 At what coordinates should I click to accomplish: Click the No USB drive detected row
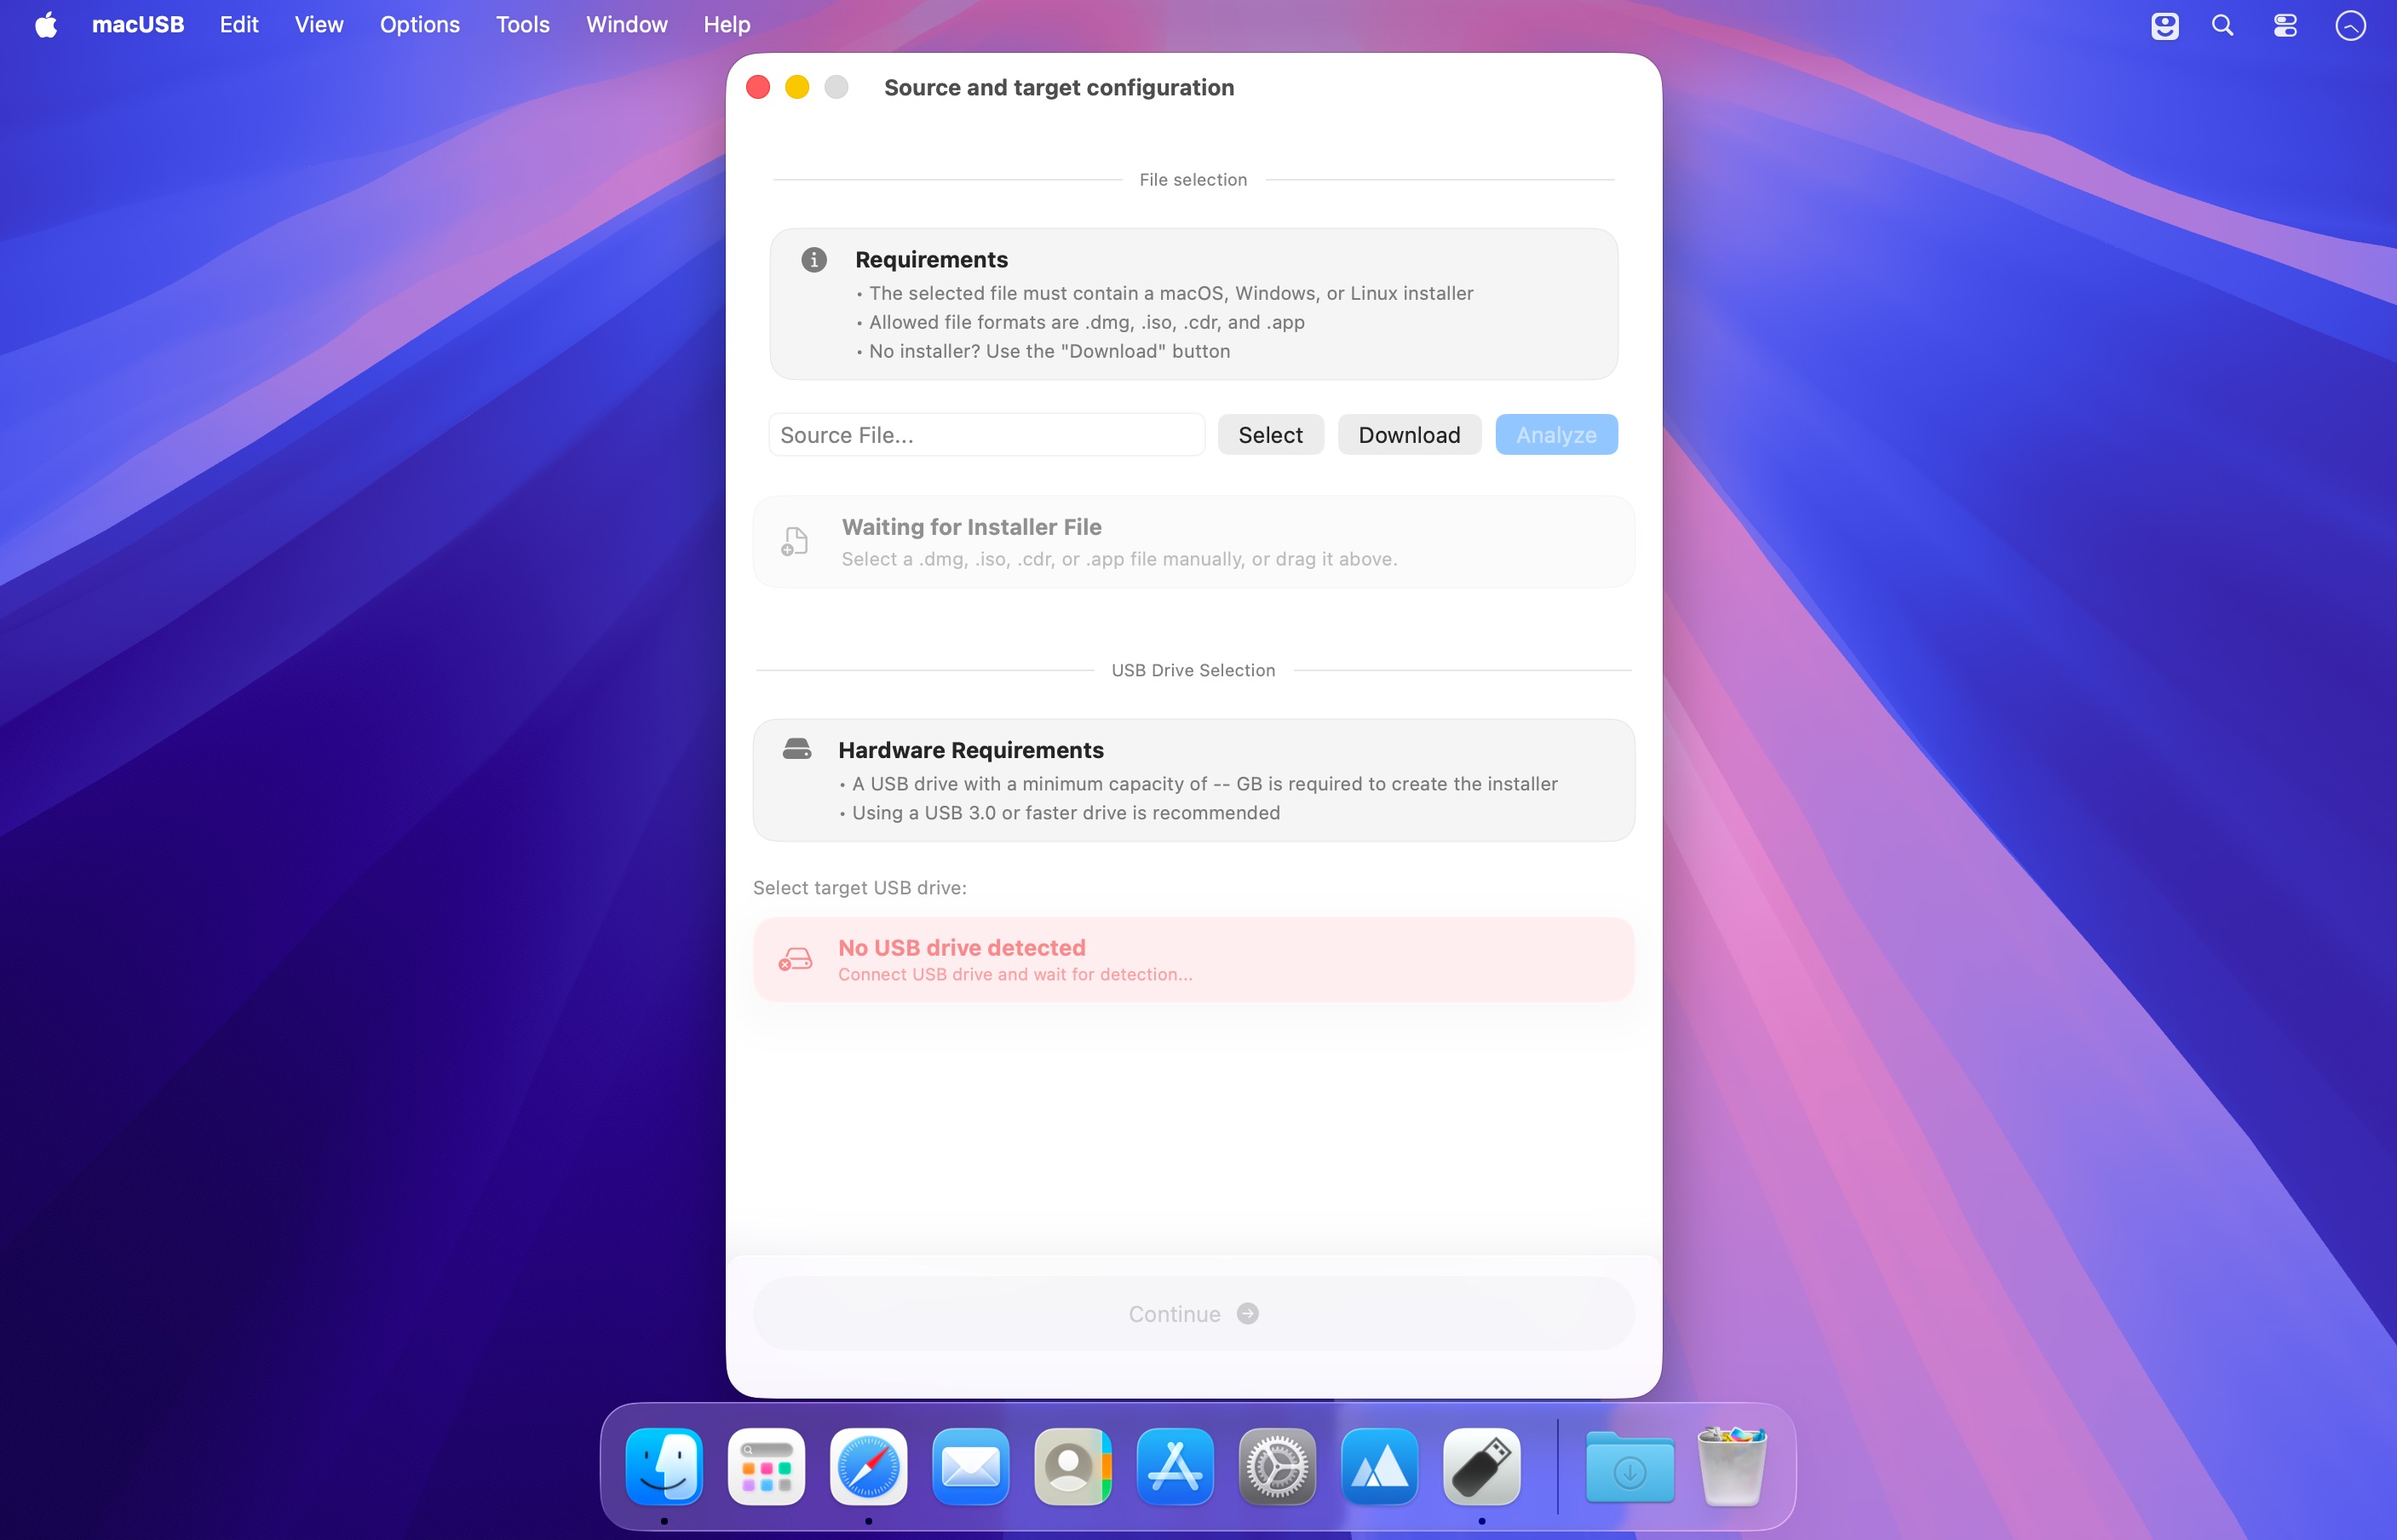pos(1194,960)
